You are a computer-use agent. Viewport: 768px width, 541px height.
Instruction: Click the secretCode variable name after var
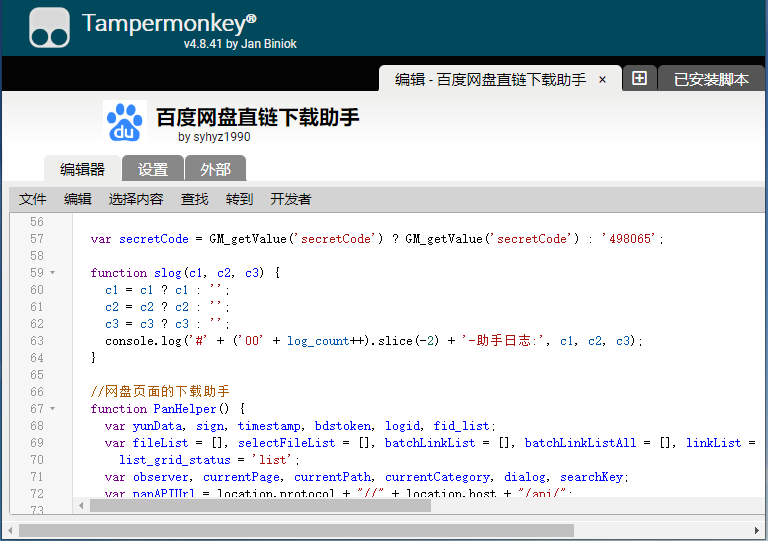pyautogui.click(x=154, y=239)
